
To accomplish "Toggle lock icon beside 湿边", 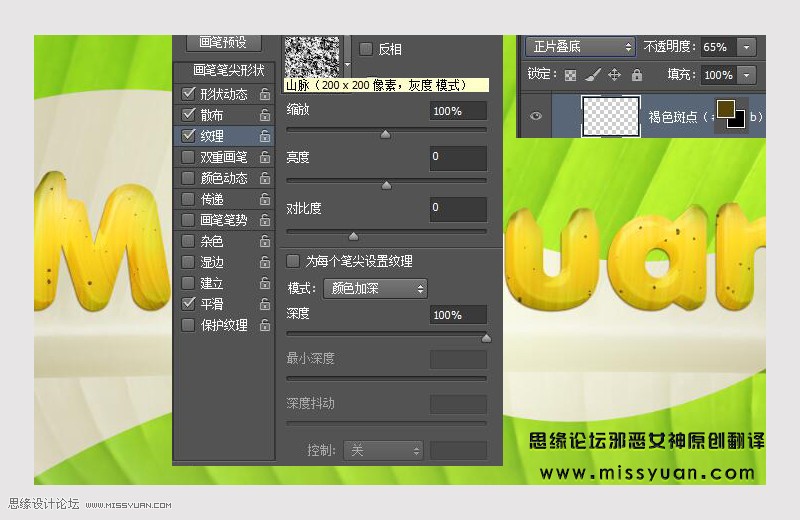I will 265,262.
